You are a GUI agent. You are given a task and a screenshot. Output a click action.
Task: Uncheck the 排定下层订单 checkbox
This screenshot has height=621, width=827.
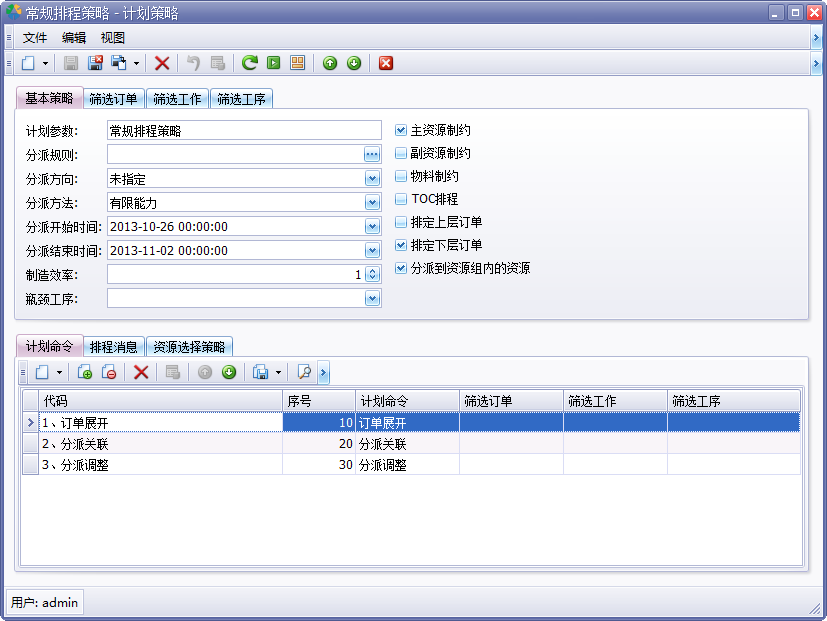401,245
